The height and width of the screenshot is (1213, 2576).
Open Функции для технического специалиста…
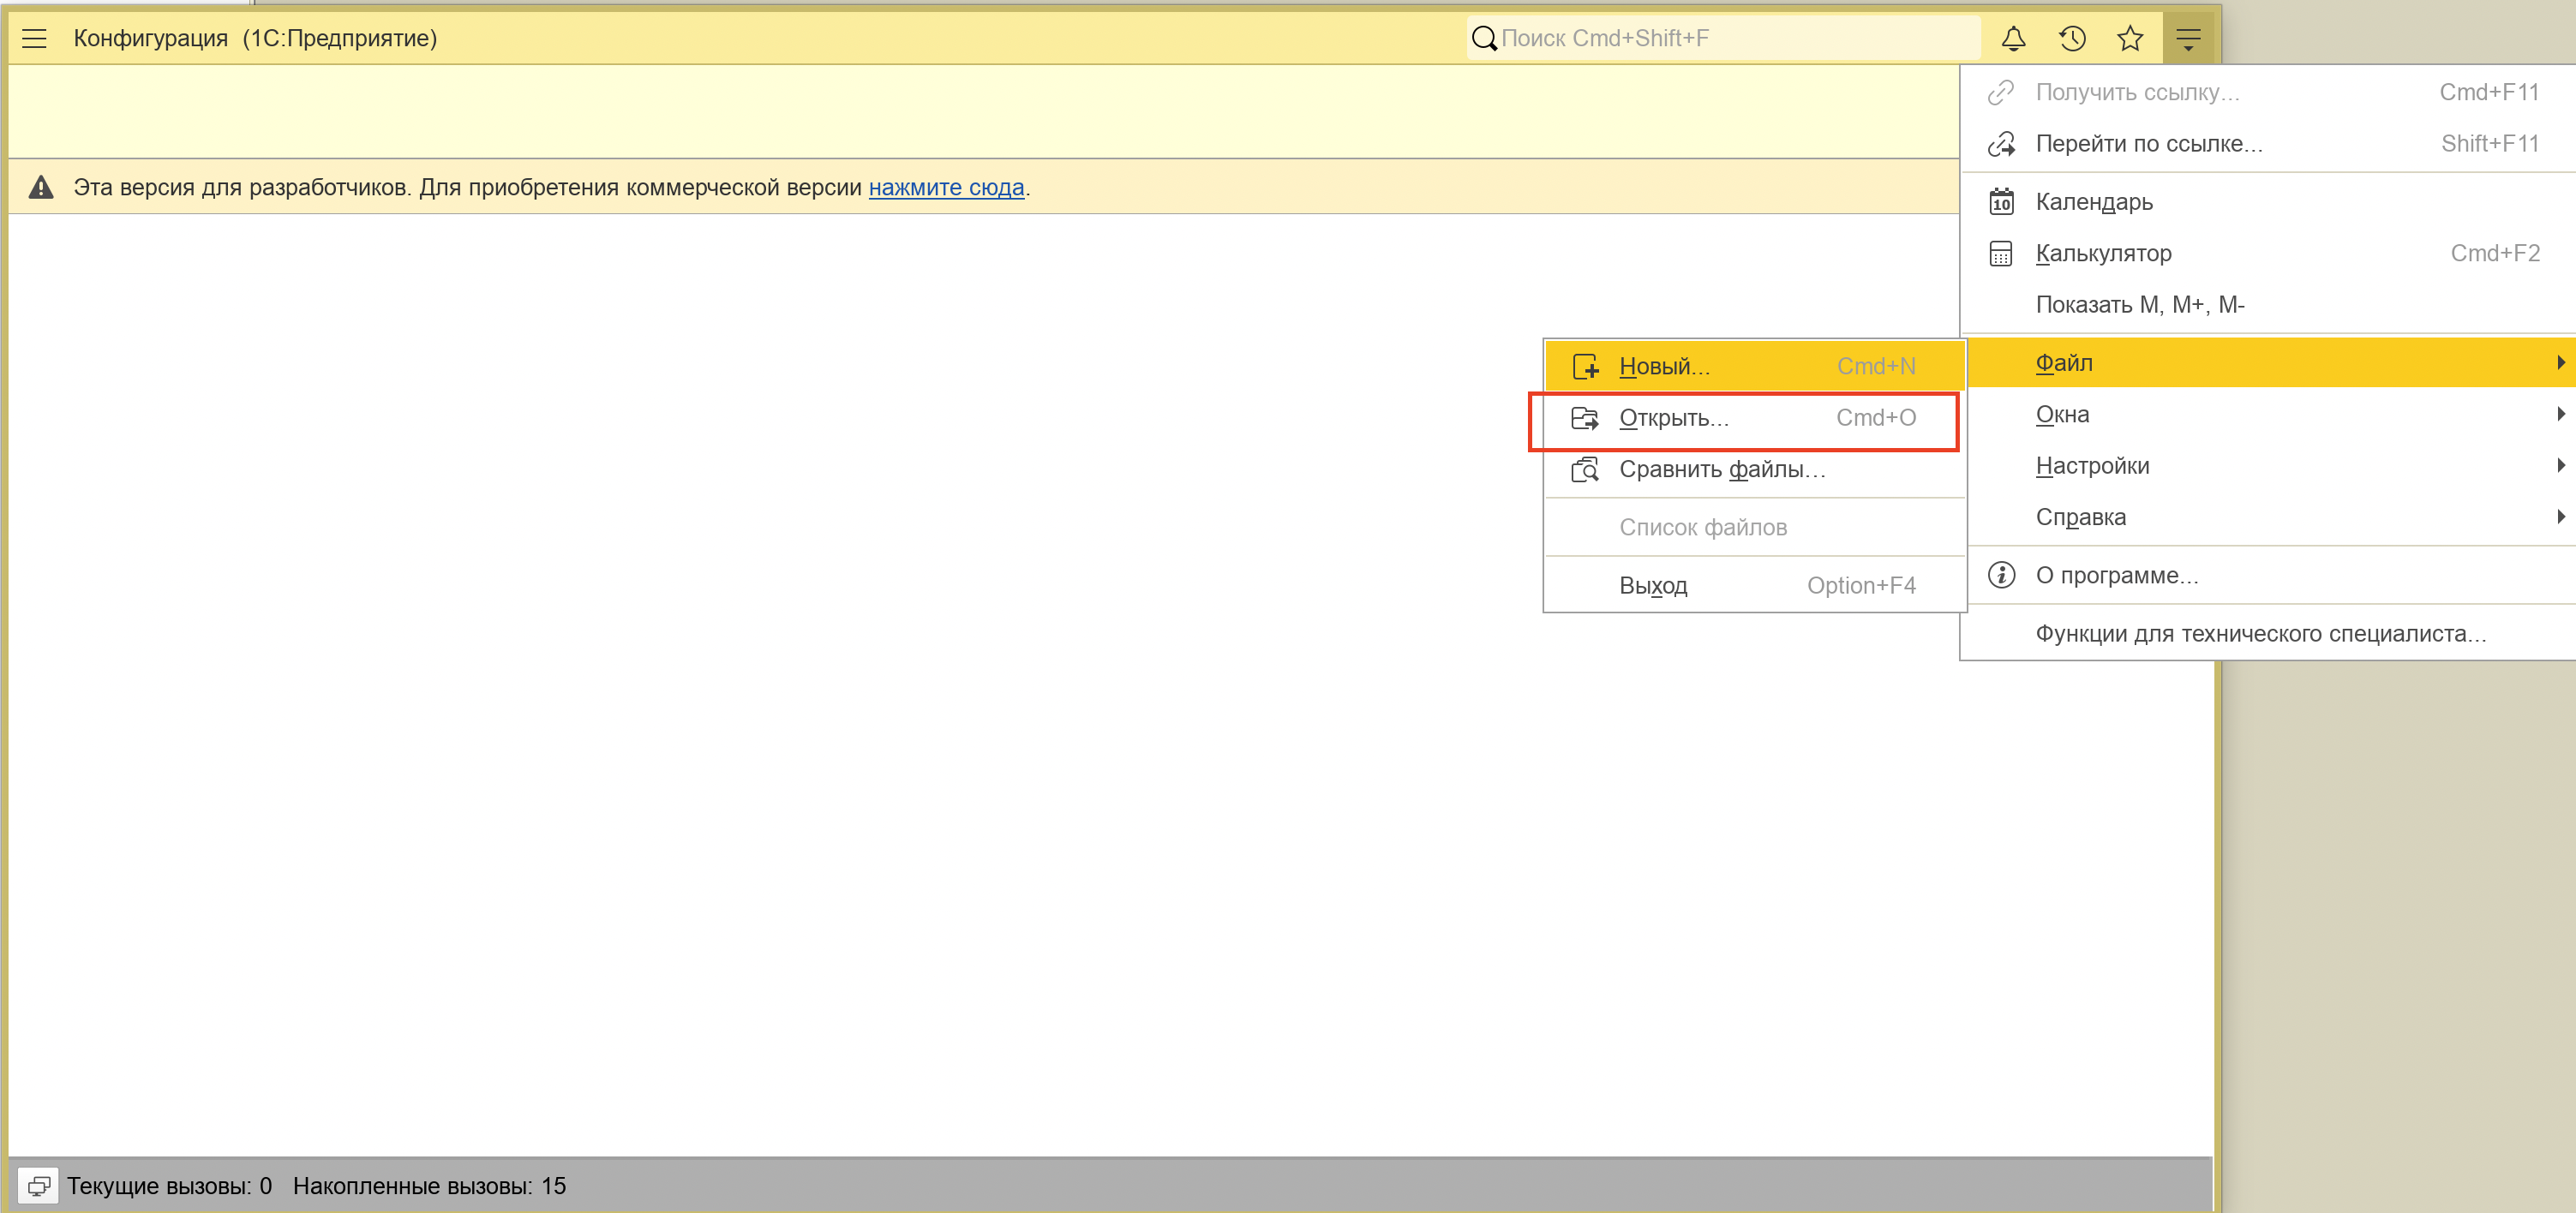pos(2268,633)
